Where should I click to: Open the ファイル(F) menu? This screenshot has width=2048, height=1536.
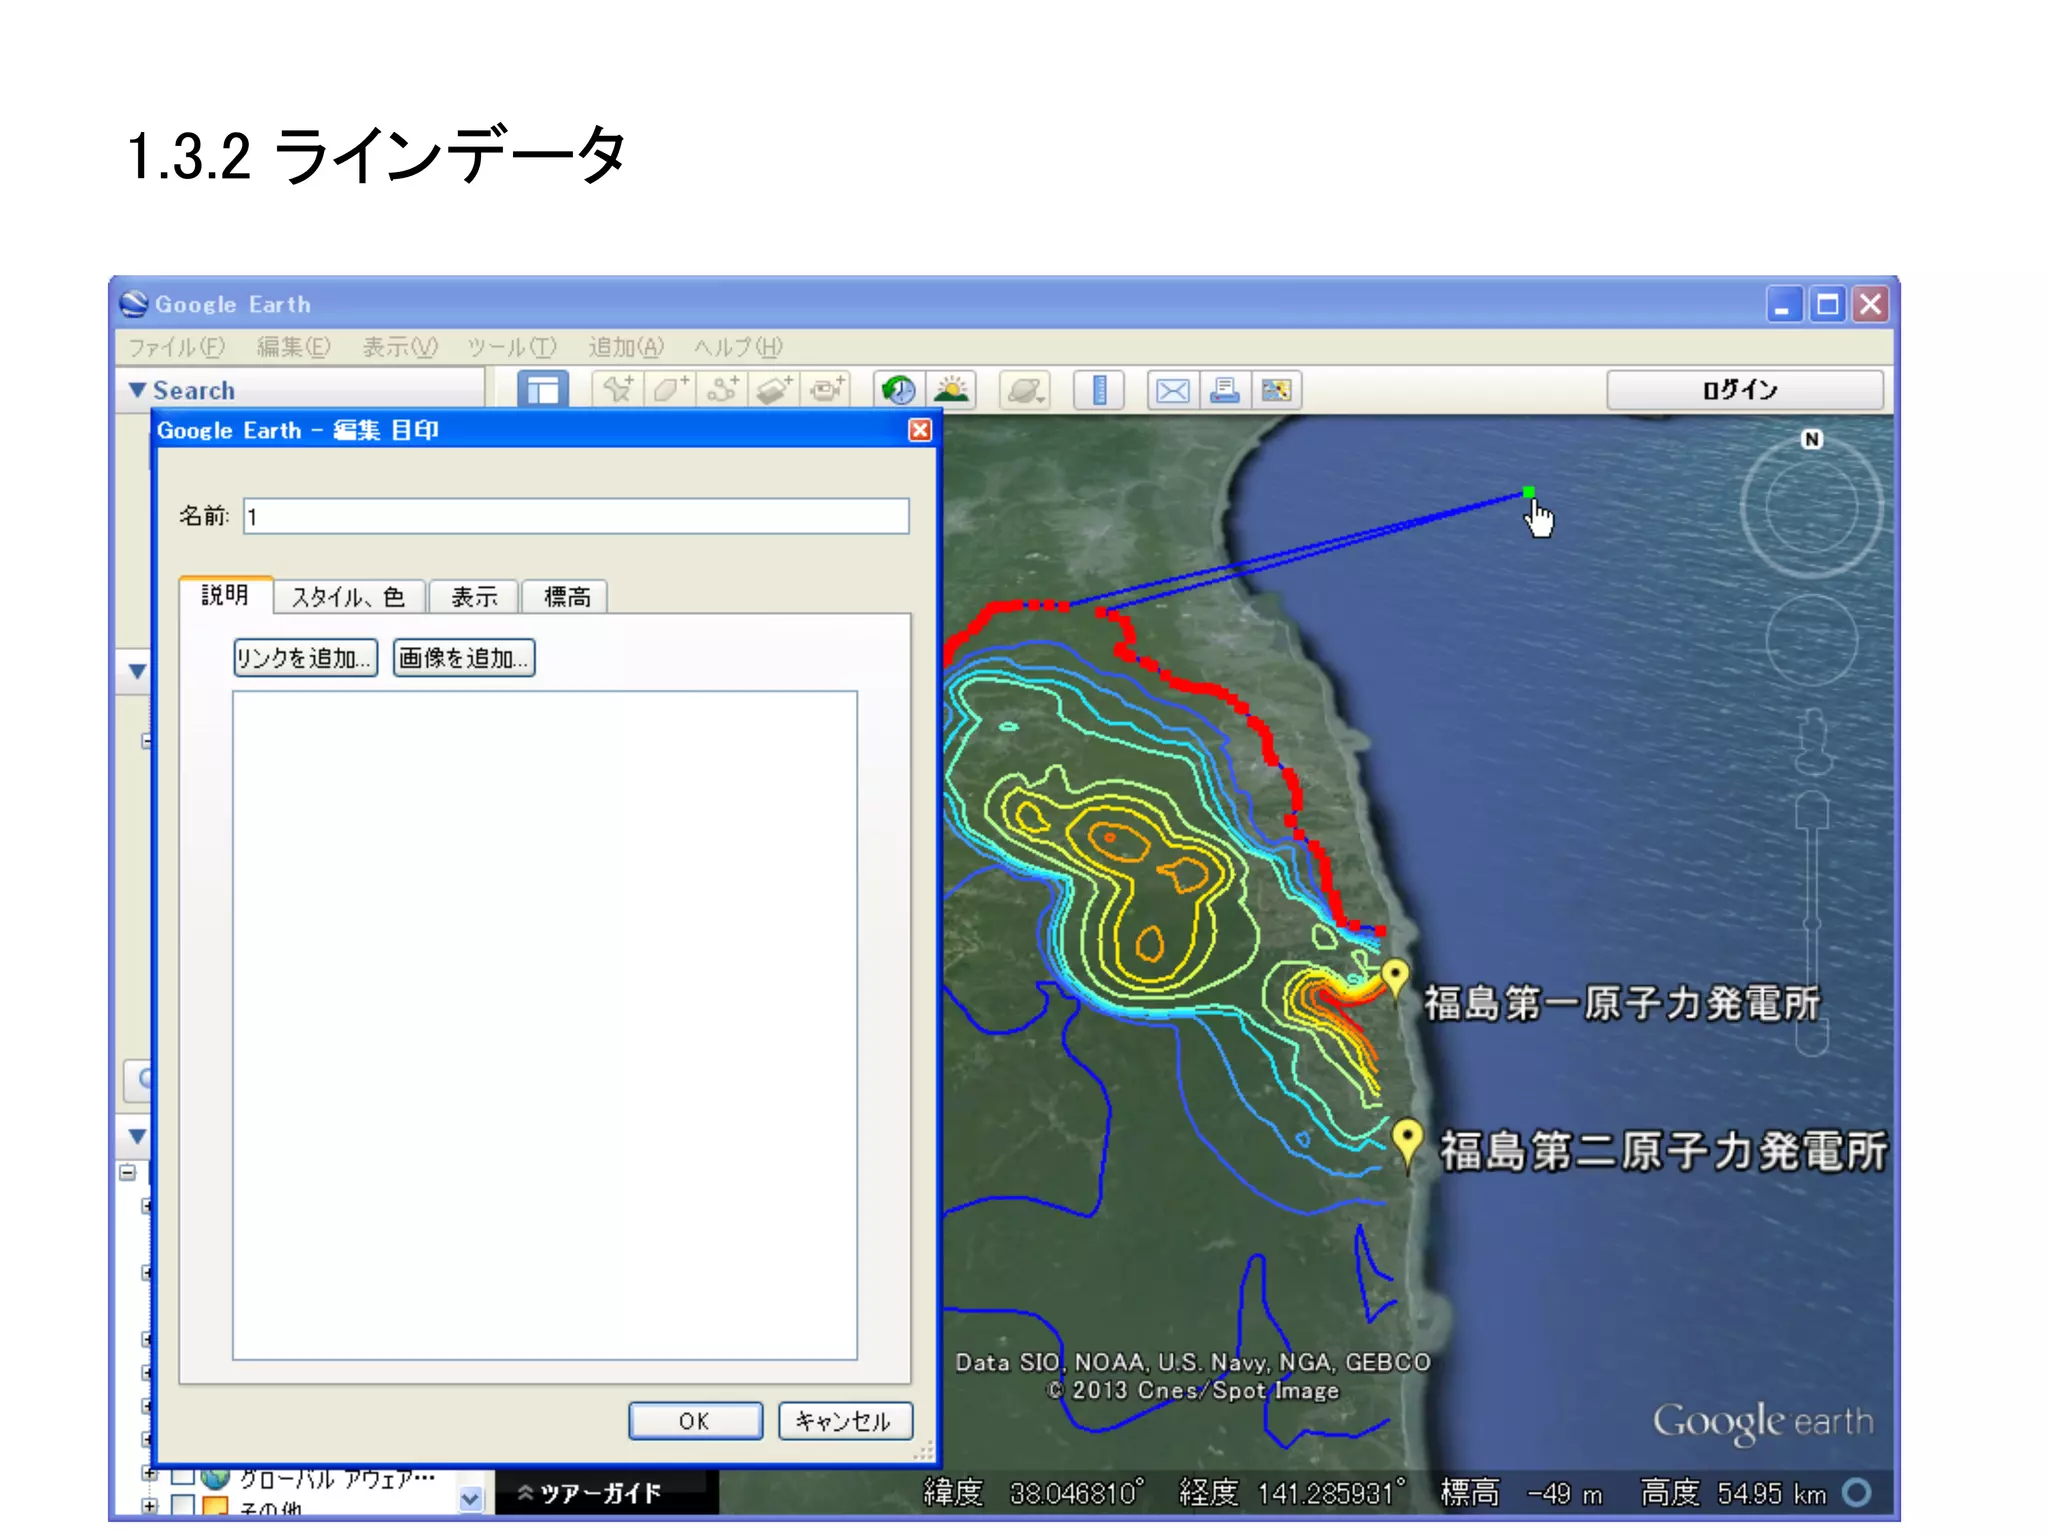point(177,347)
